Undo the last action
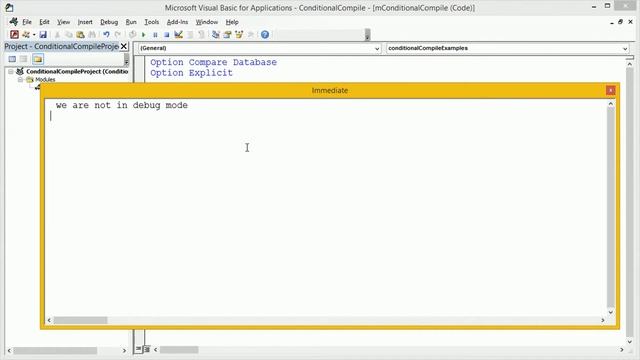Screen dimensions: 640x360 [106, 35]
